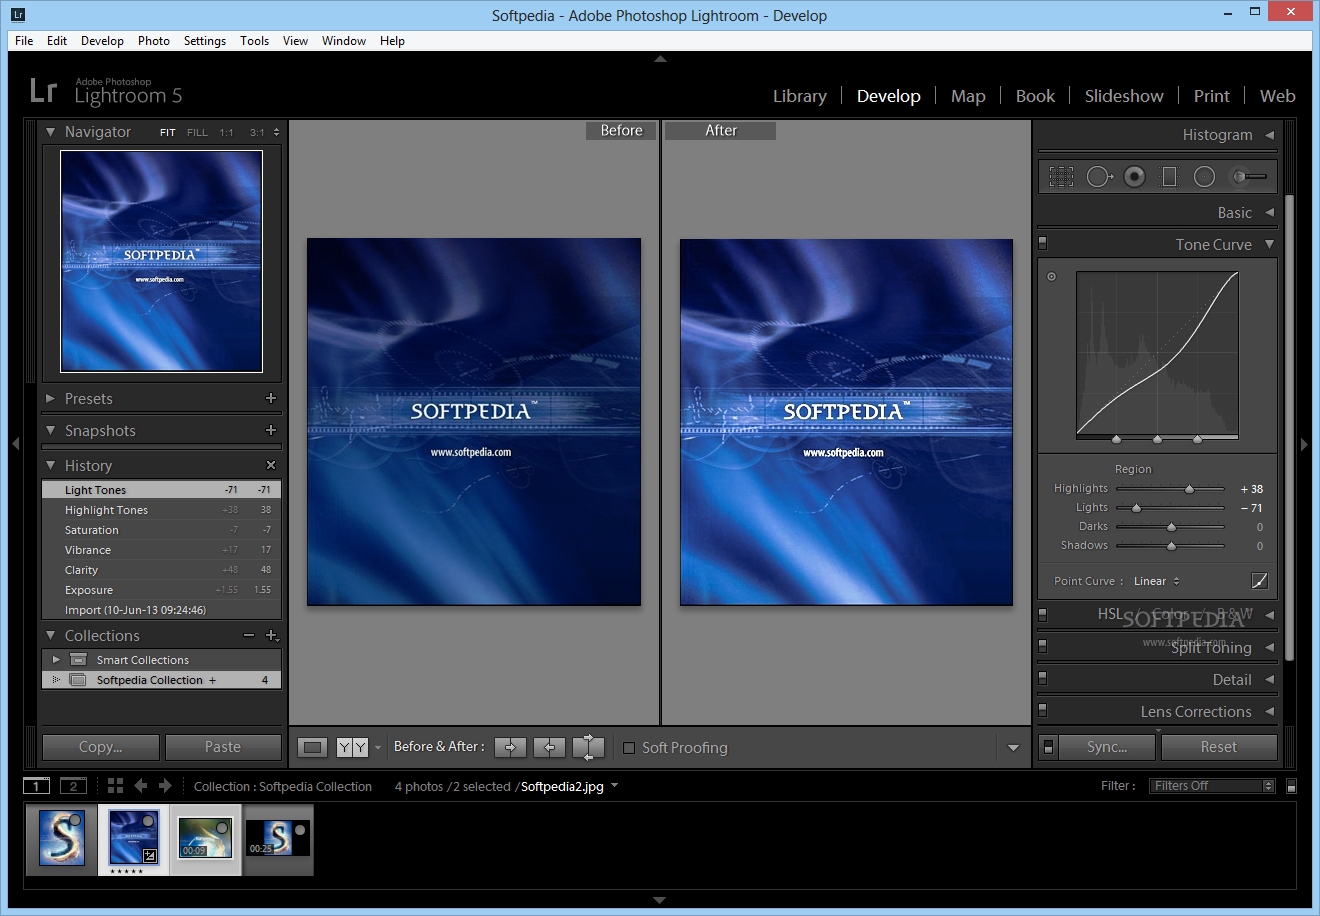Set navigator zoom to 1:1
Image resolution: width=1320 pixels, height=916 pixels.
[226, 132]
